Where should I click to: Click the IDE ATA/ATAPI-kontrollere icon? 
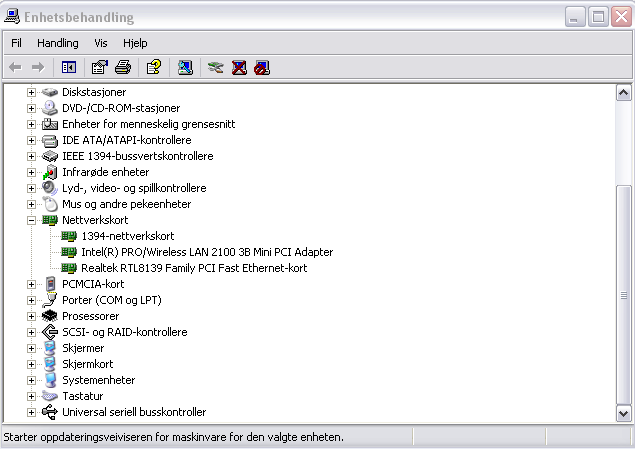point(50,140)
